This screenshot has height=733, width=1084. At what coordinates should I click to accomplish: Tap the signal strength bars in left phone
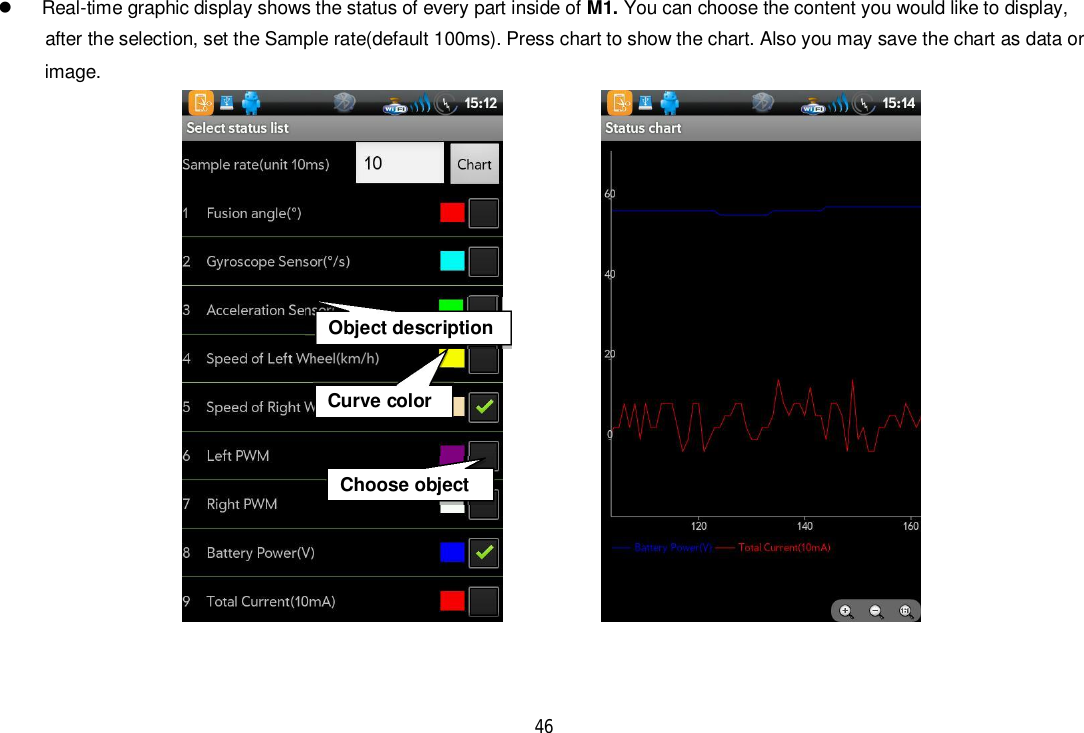pyautogui.click(x=421, y=104)
